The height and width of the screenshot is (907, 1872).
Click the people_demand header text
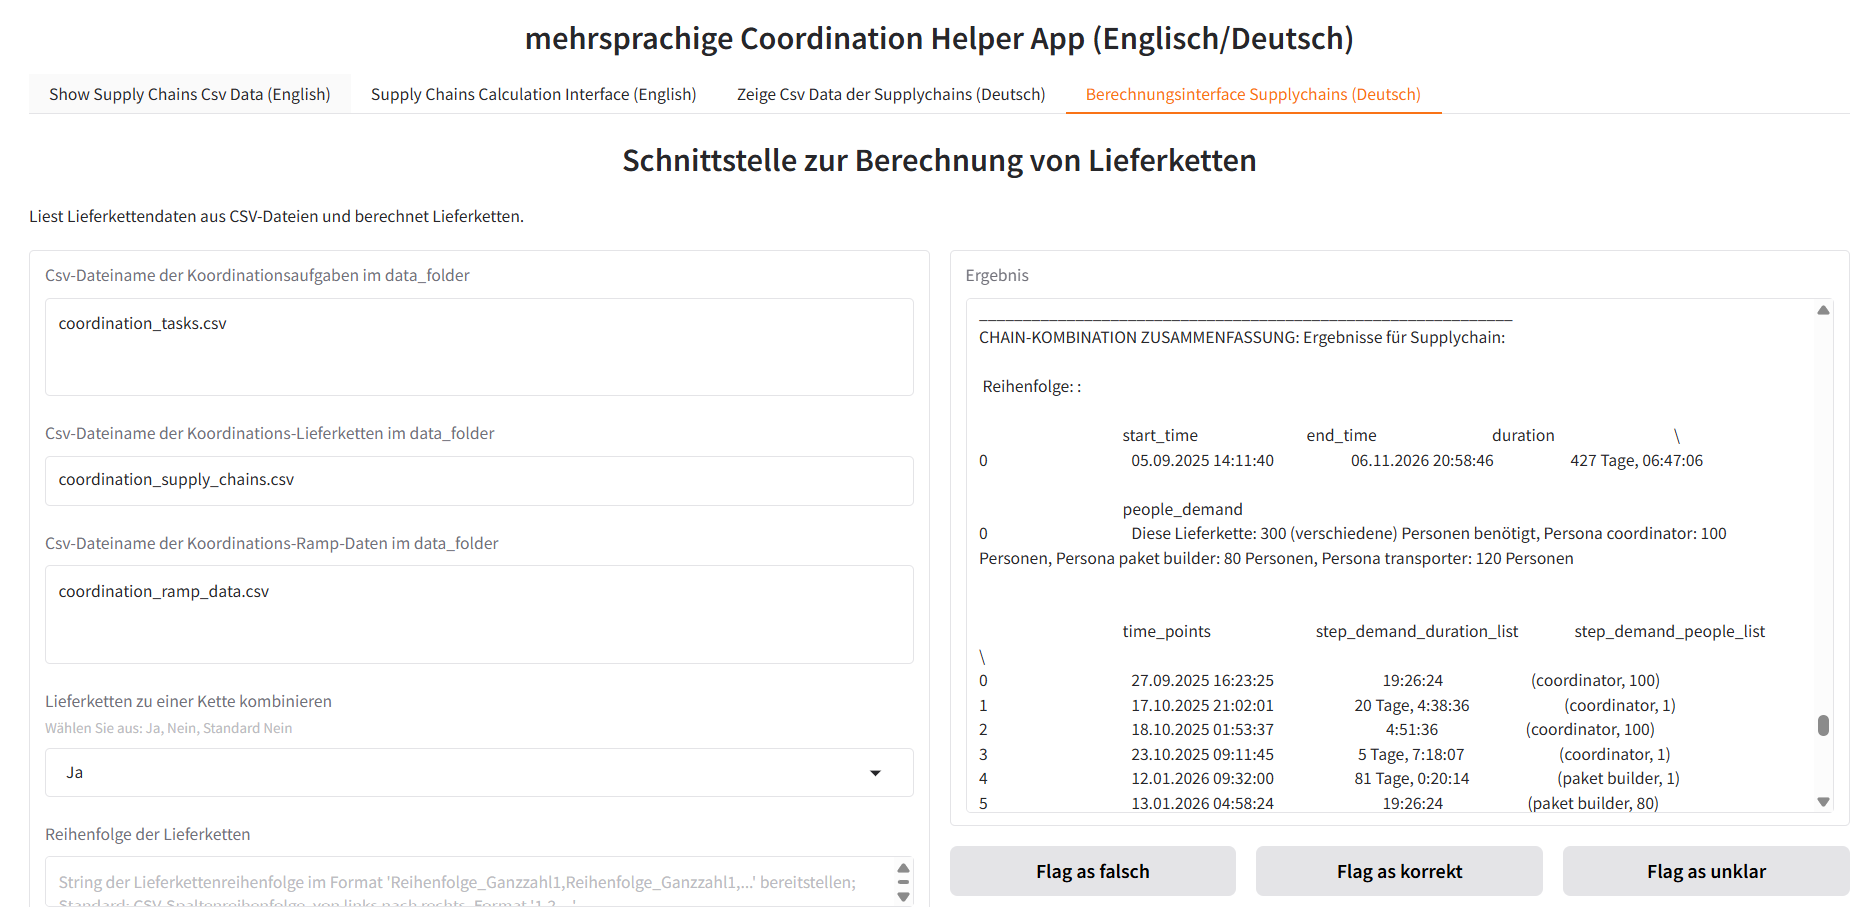[x=1182, y=509]
